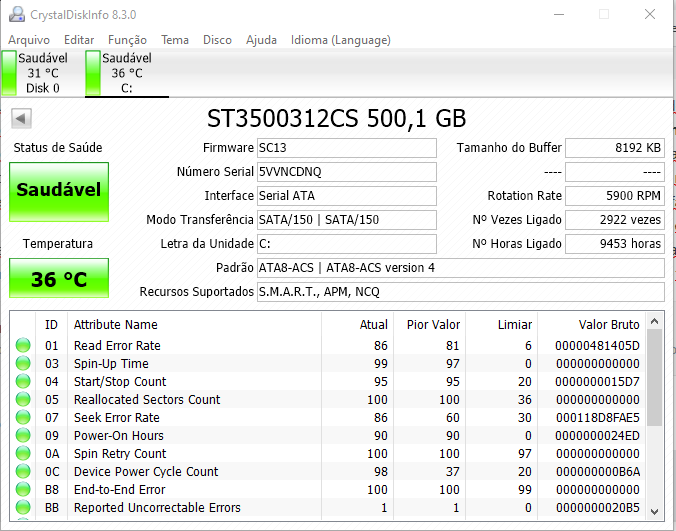
Task: Click the Nº Horas Ligado field 9453 horas
Action: click(x=615, y=244)
